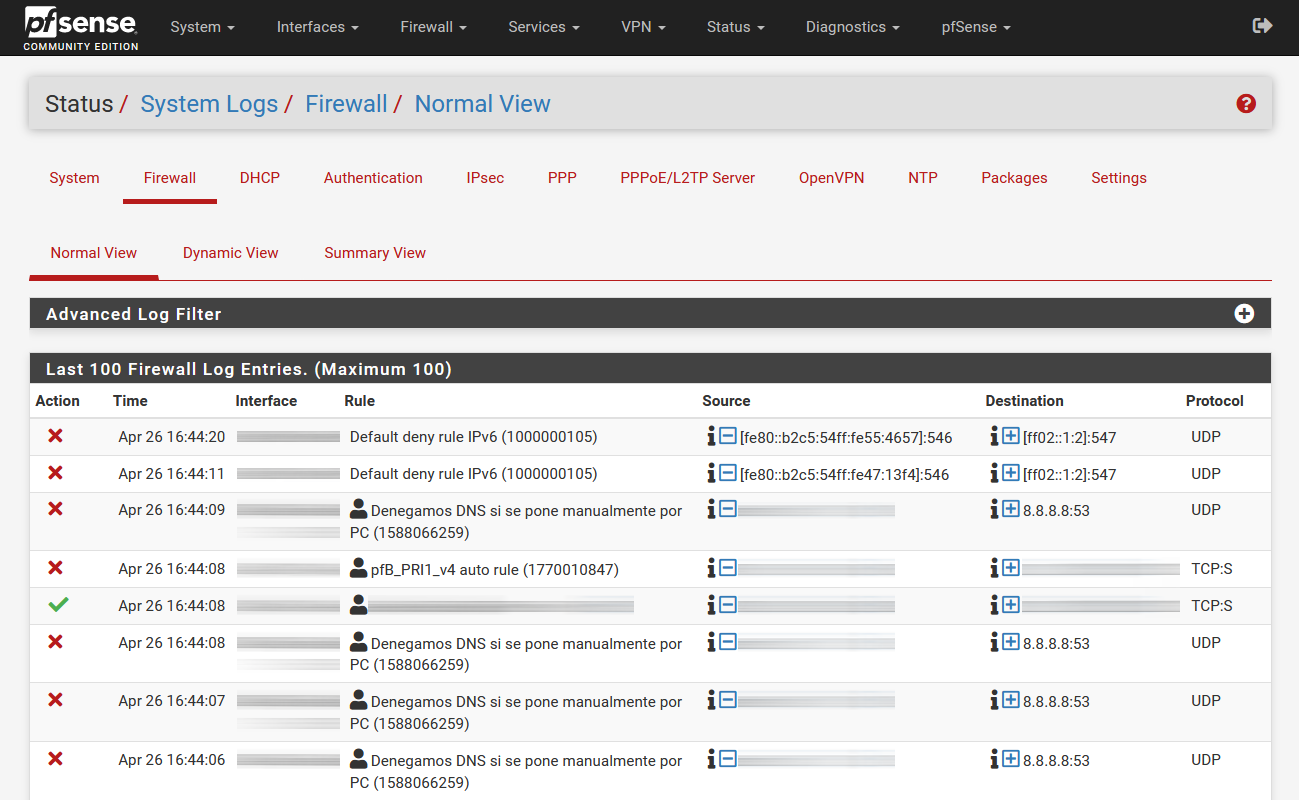Image resolution: width=1299 pixels, height=800 pixels.
Task: Click the red block action icon in the 16:44:09 row
Action: (55, 509)
